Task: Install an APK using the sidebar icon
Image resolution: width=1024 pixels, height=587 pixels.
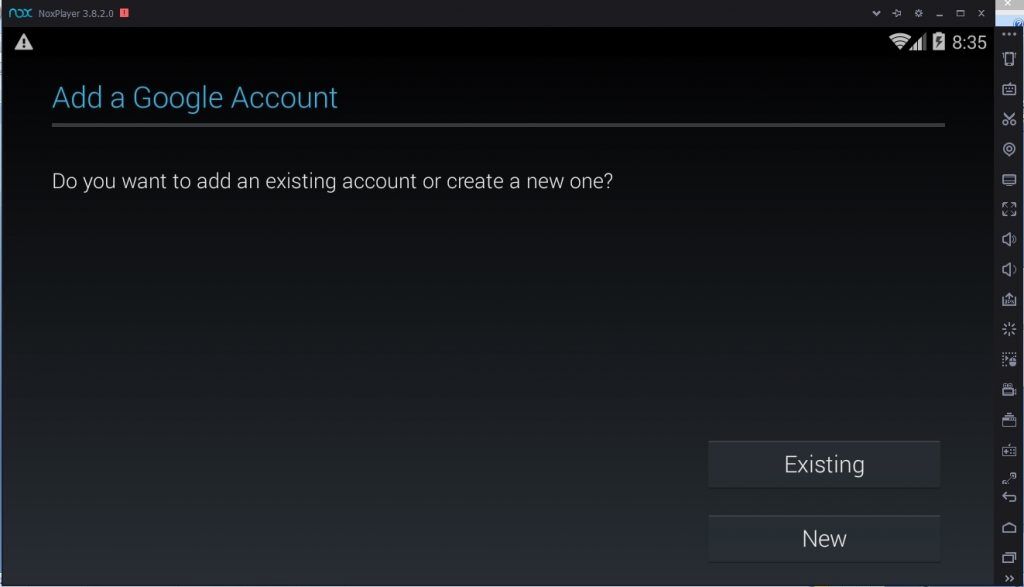Action: click(1008, 299)
